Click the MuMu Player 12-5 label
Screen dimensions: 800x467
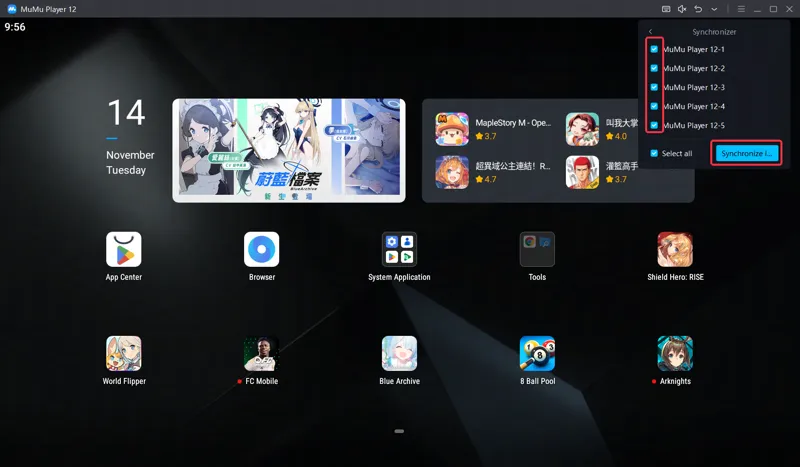694,125
